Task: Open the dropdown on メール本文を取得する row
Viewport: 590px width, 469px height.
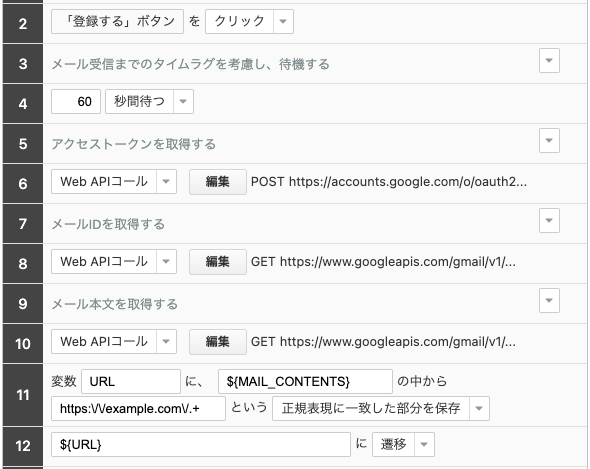Action: pyautogui.click(x=549, y=300)
